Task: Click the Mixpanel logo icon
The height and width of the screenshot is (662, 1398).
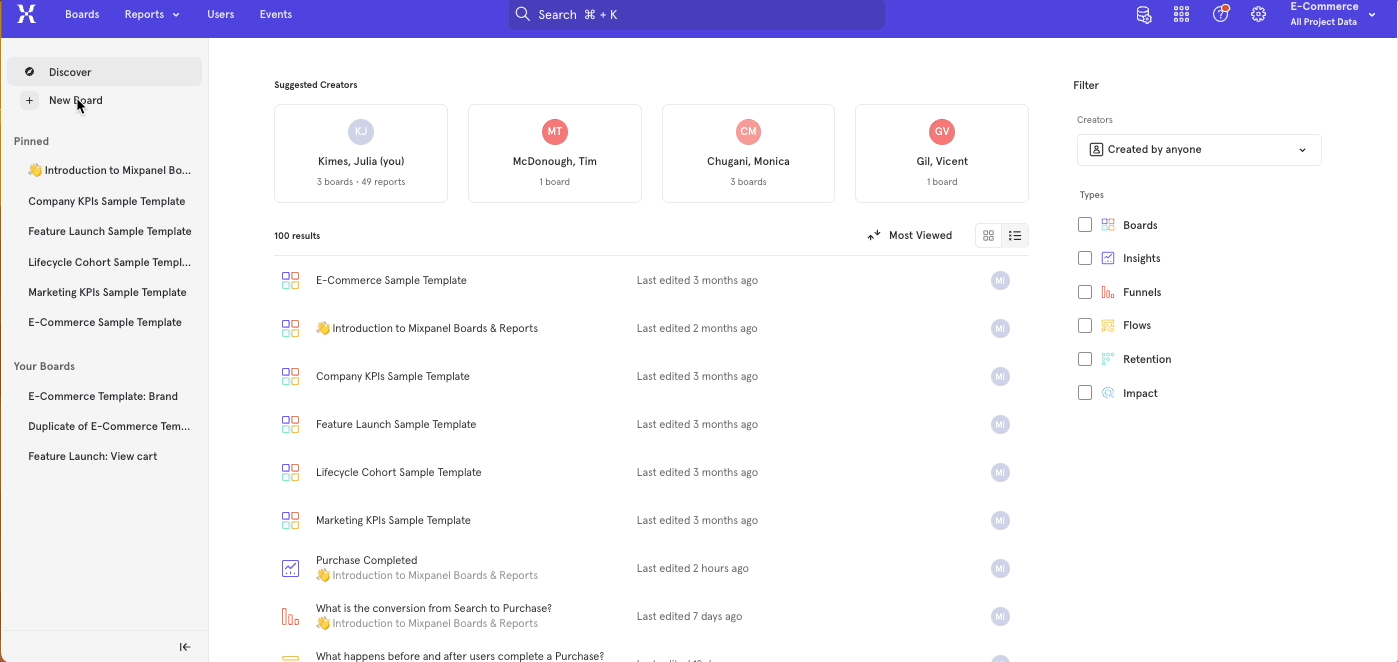Action: (x=27, y=14)
